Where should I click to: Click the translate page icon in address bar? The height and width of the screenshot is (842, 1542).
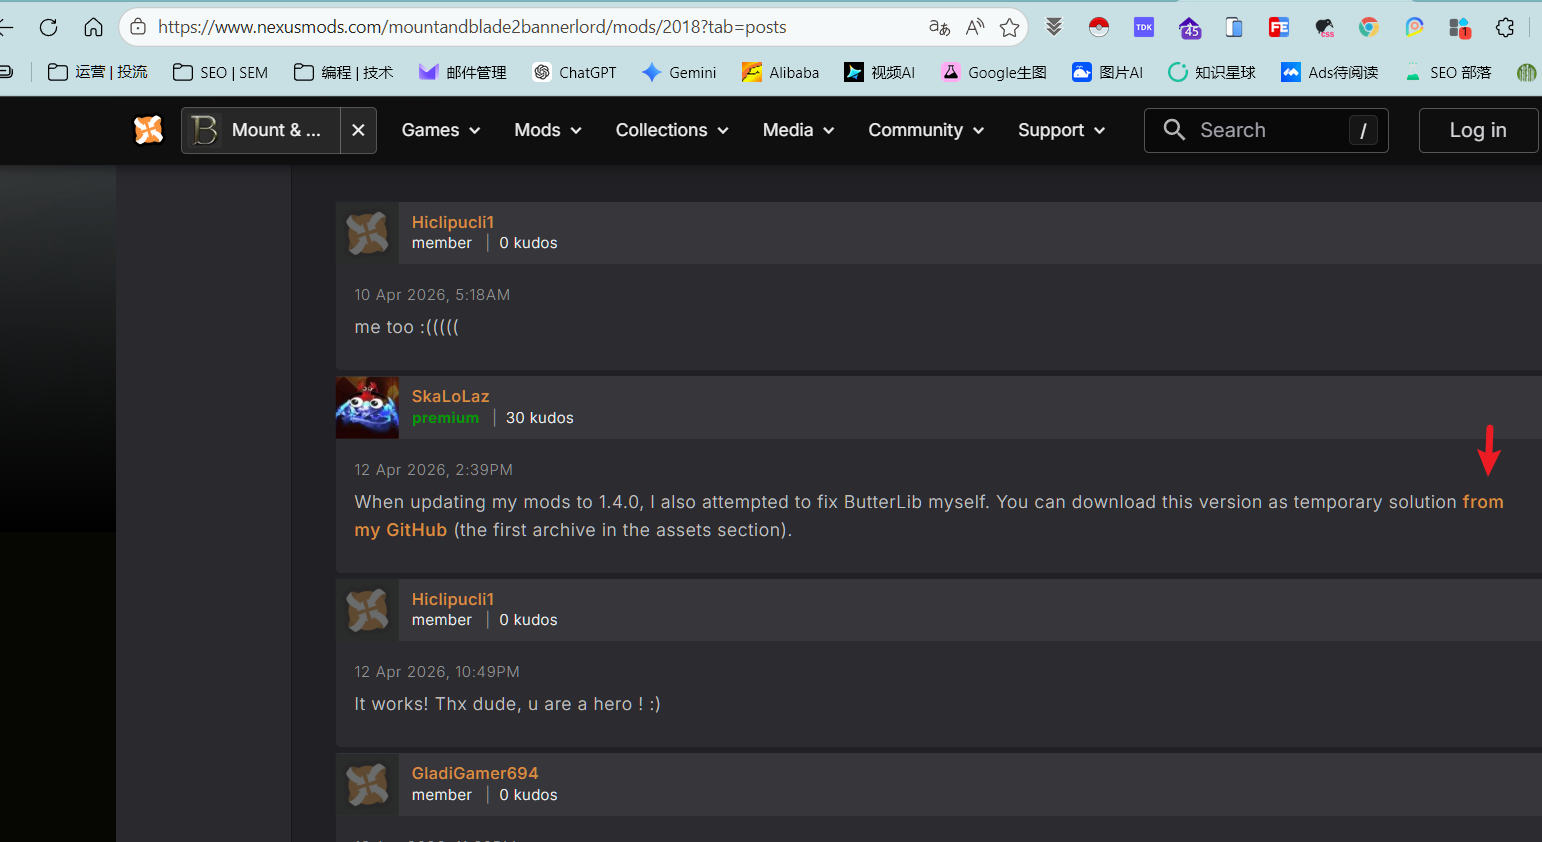tap(939, 27)
